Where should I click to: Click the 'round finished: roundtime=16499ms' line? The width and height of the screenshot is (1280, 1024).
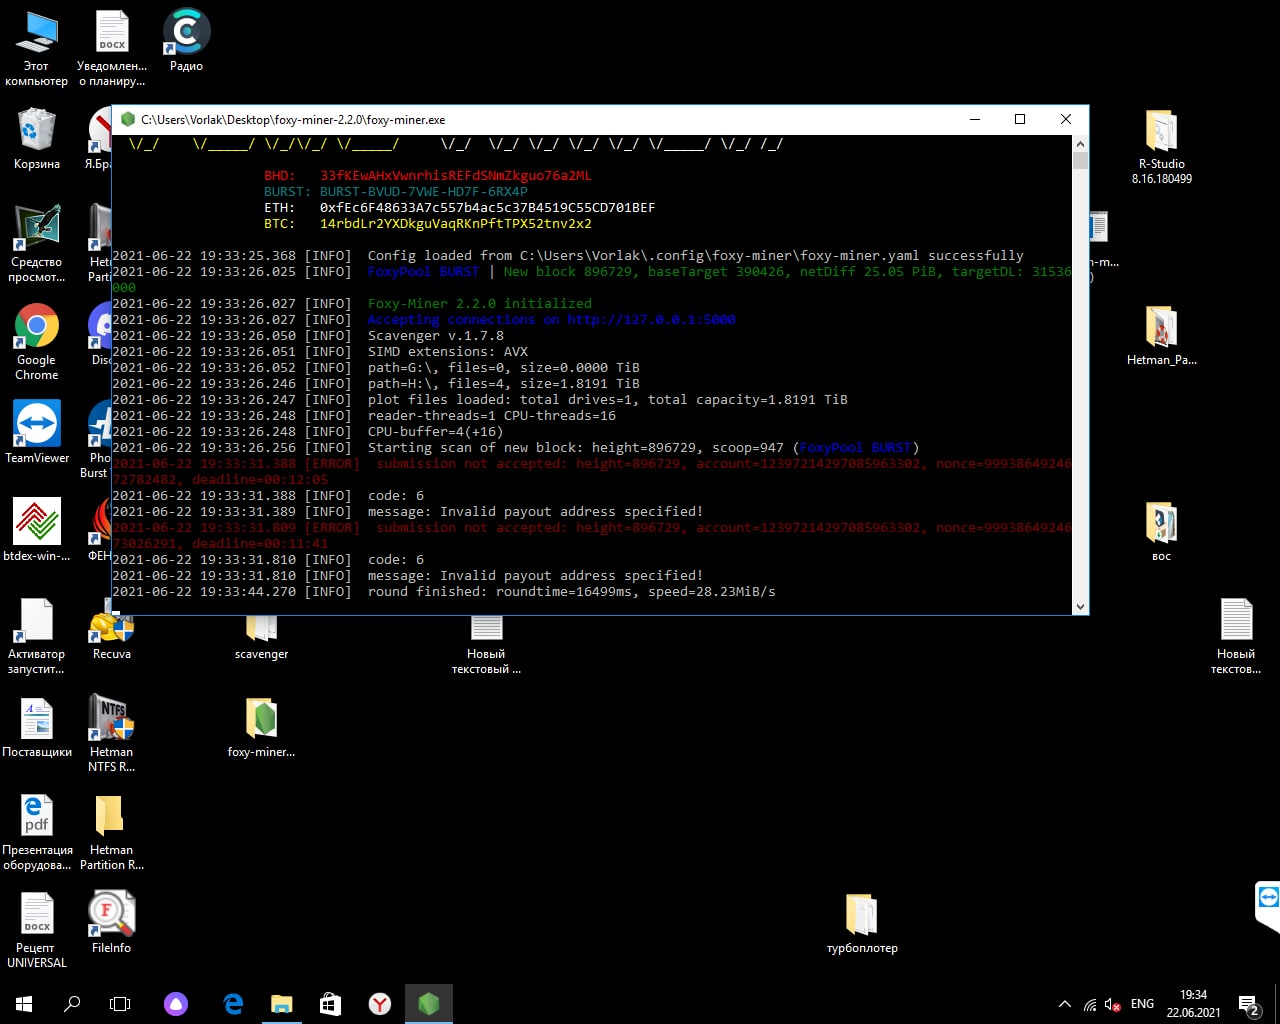tap(572, 592)
